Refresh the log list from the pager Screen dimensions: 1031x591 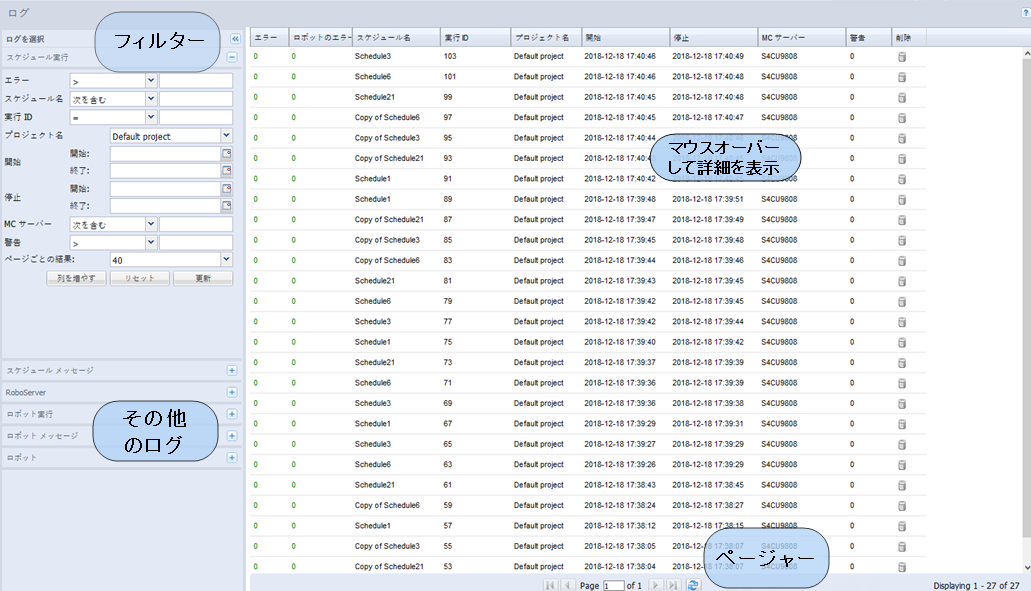pos(693,585)
